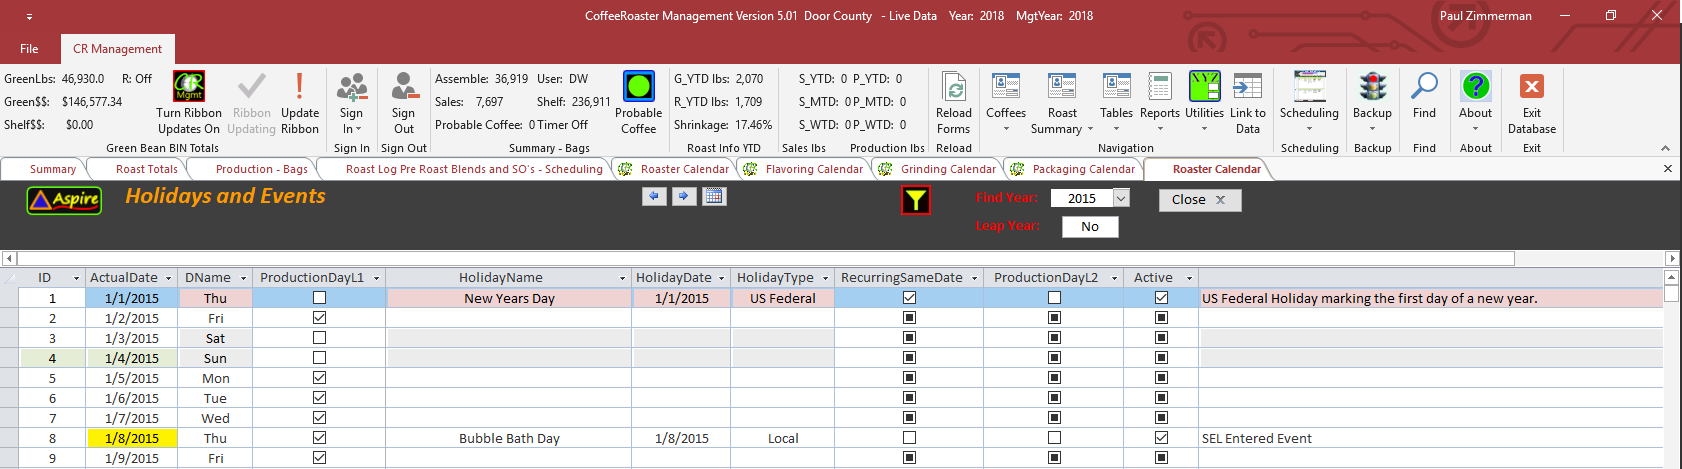This screenshot has height=469, width=1682.
Task: Toggle ProductionDayL1 checkbox for 1/1/2015
Action: [x=319, y=298]
